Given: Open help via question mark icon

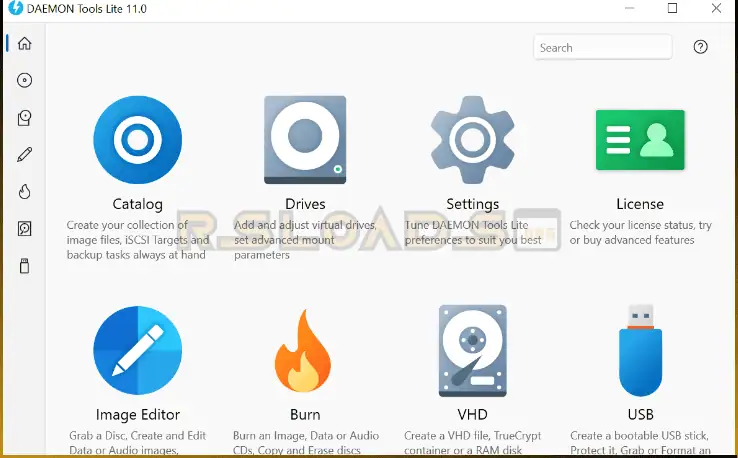Looking at the screenshot, I should click(x=700, y=47).
